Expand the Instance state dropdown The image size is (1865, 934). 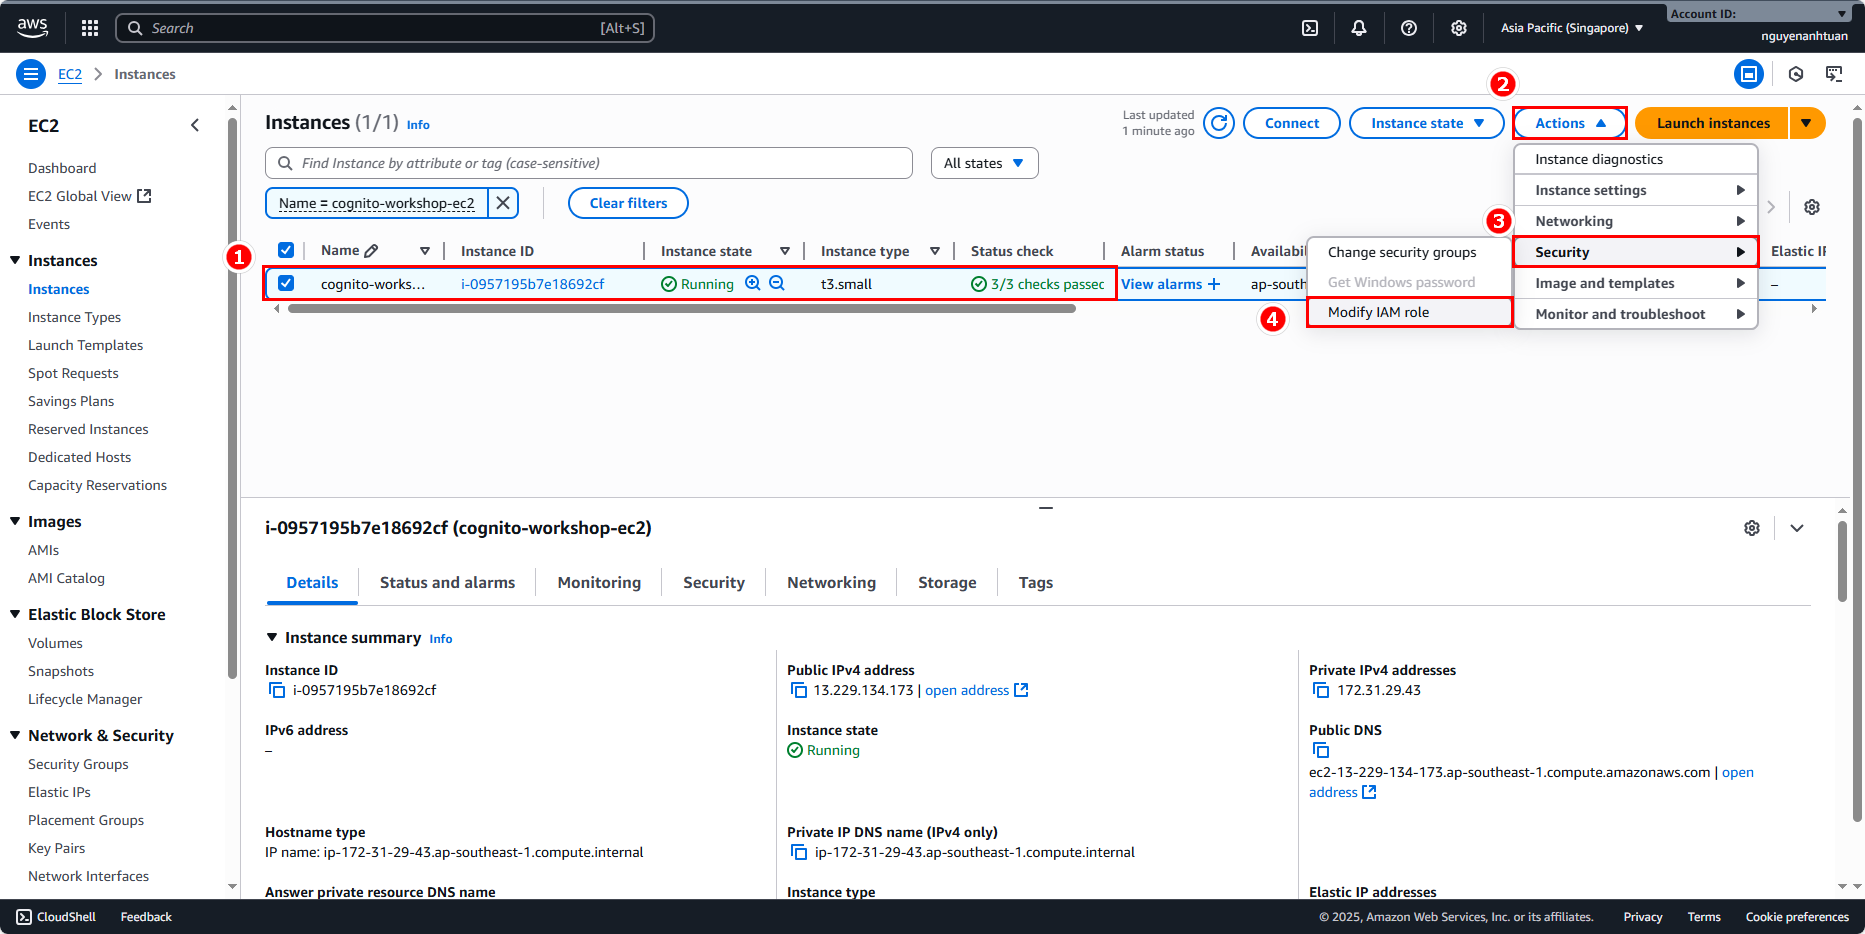click(1426, 123)
